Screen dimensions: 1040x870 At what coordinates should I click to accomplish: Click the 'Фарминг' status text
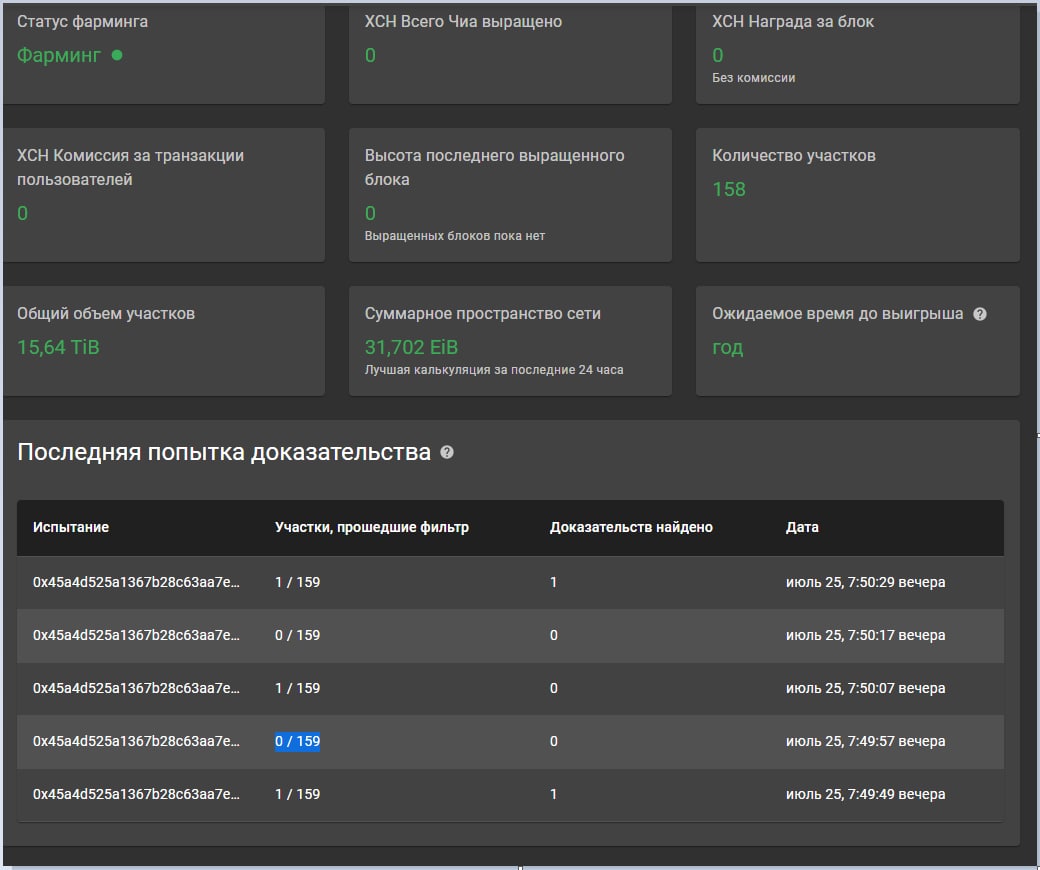(x=59, y=55)
